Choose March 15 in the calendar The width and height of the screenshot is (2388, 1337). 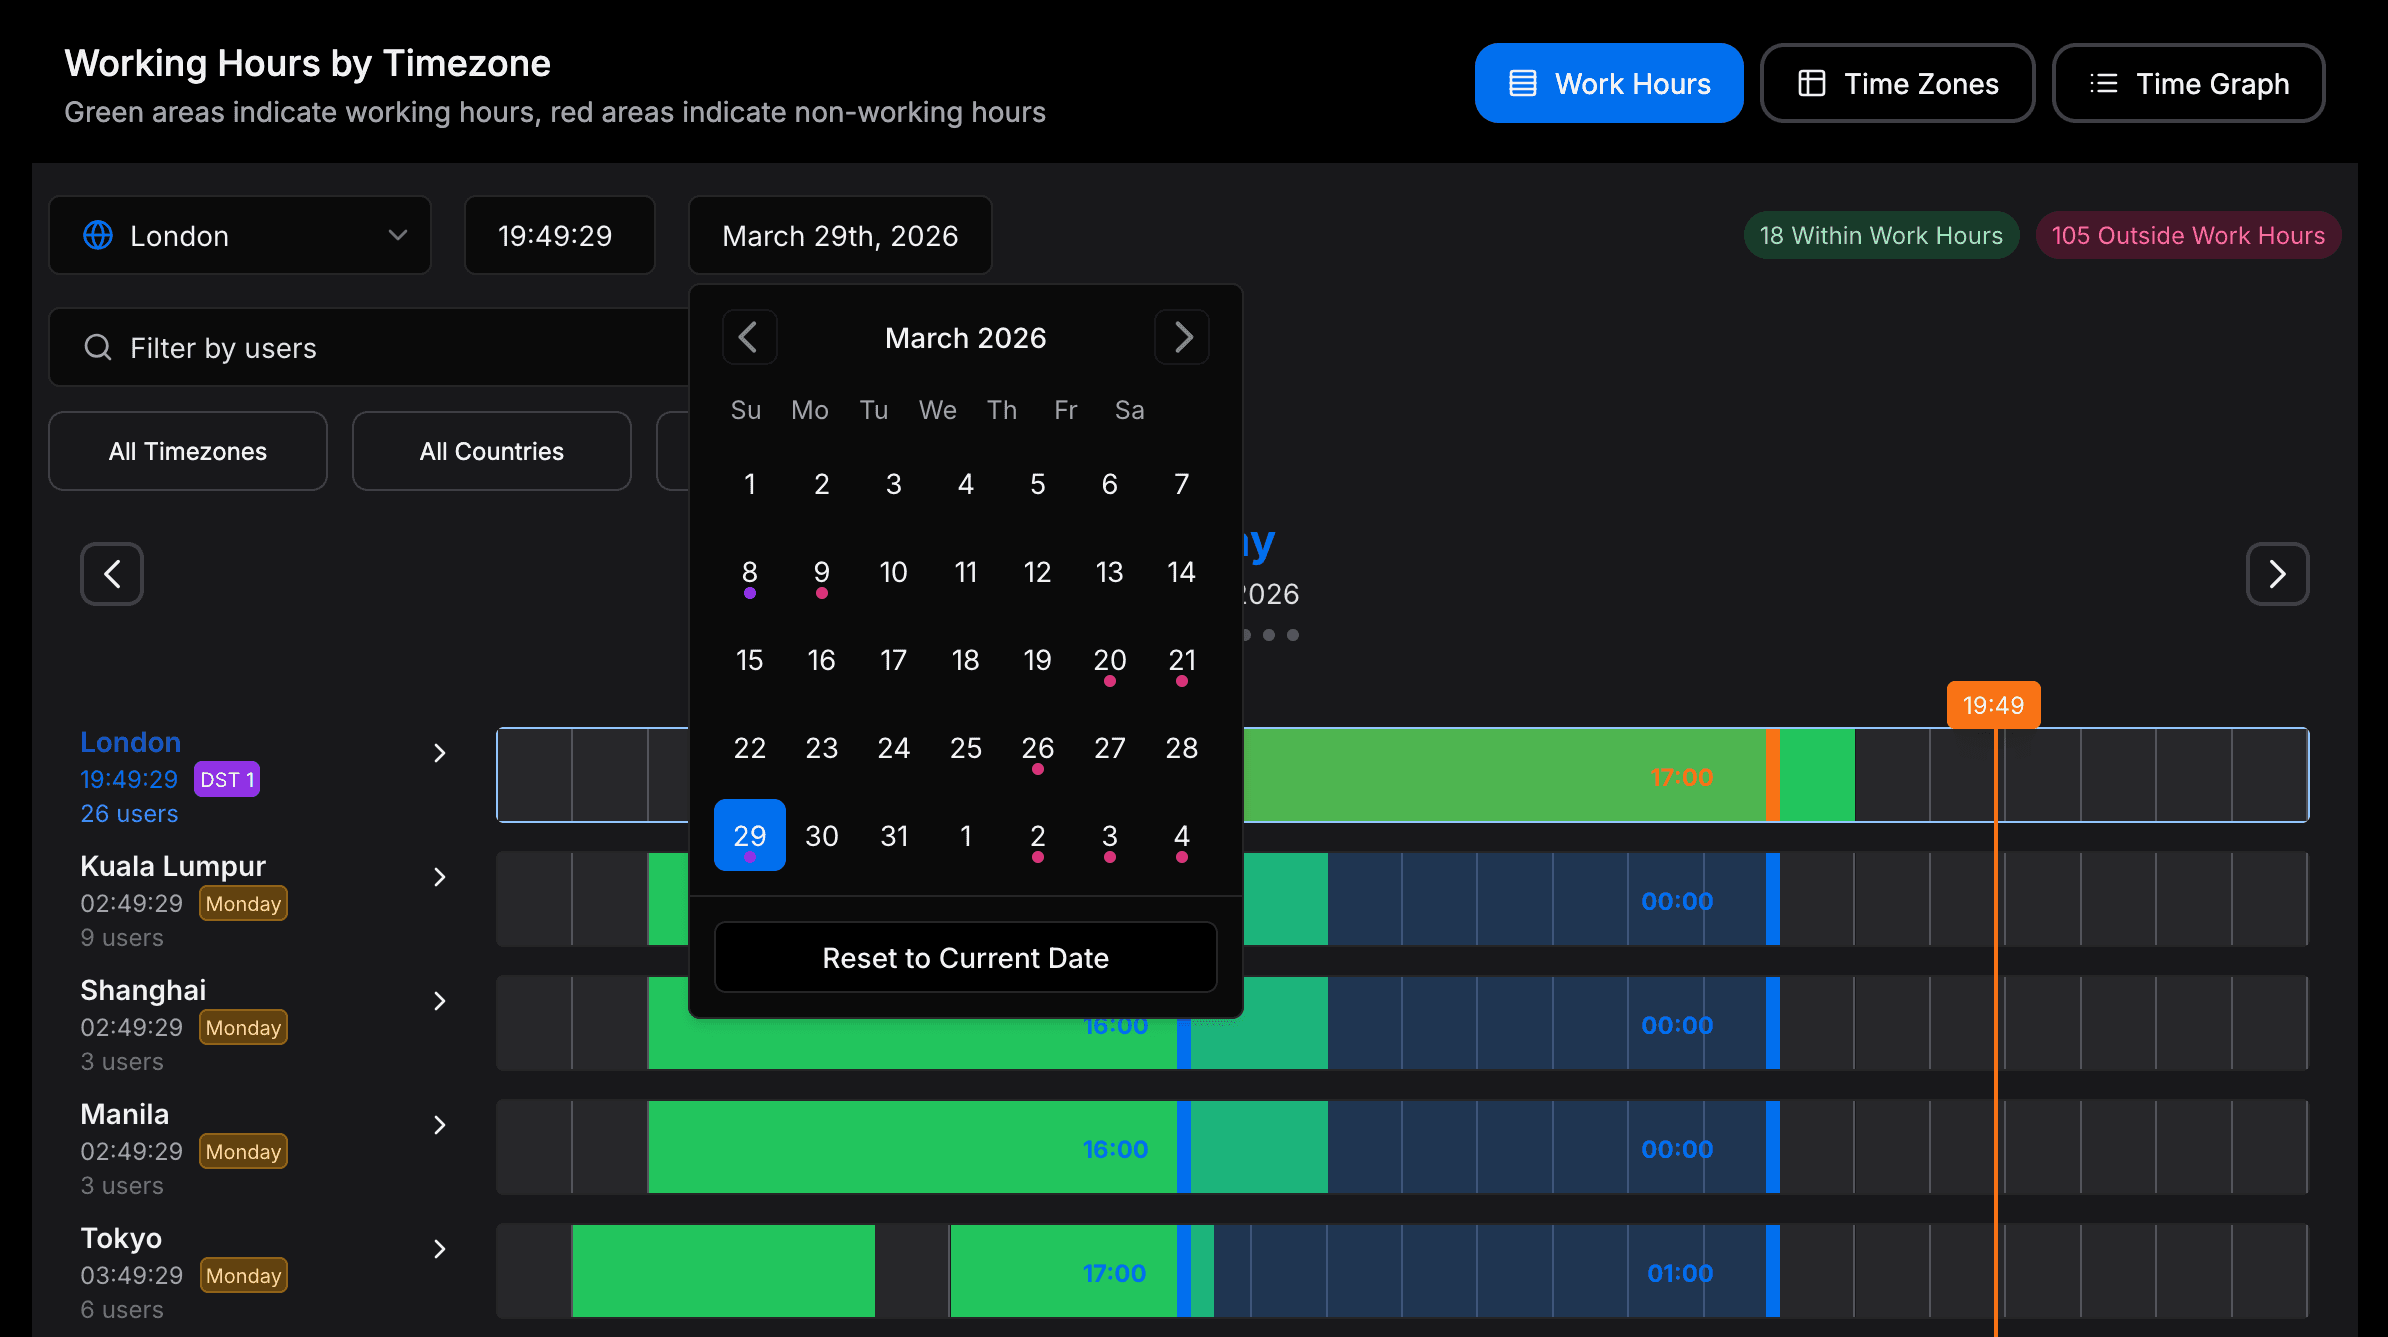749,659
